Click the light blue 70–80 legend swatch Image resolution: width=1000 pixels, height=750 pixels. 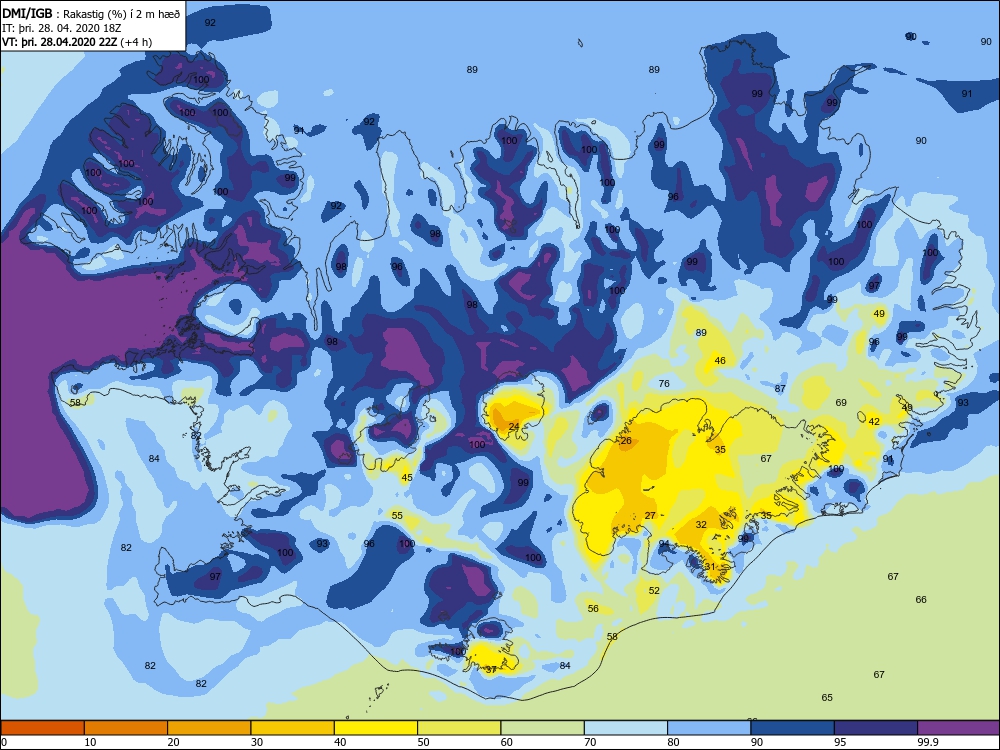coord(626,728)
